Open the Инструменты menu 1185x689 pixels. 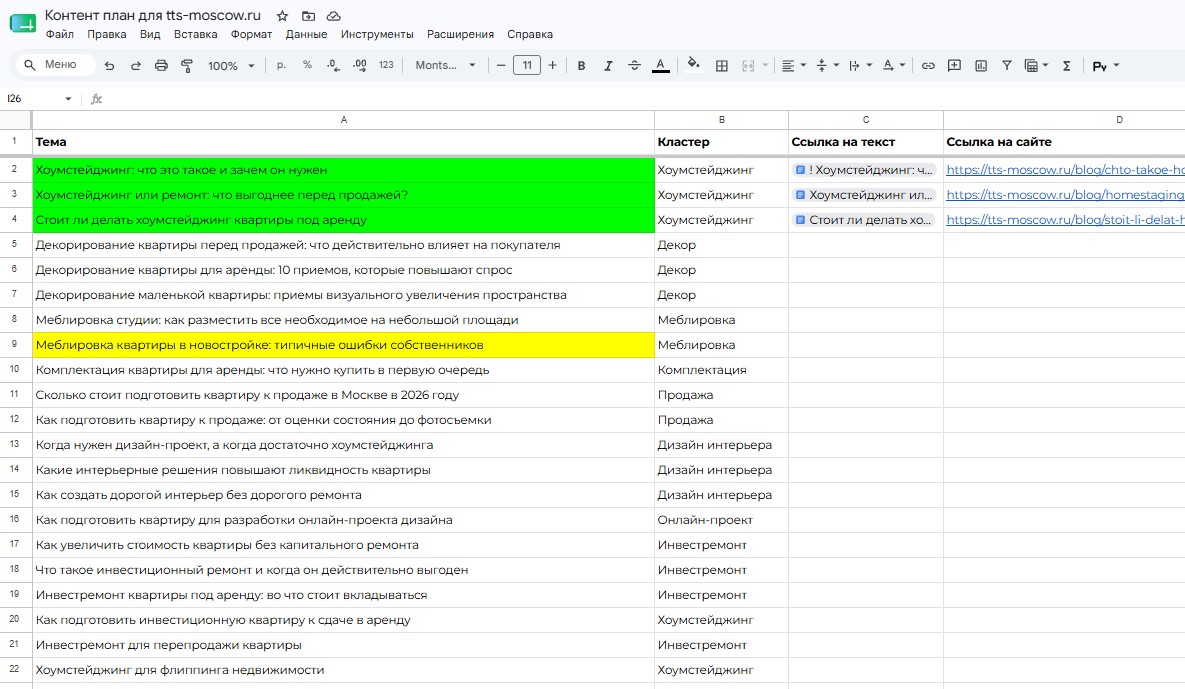pyautogui.click(x=377, y=34)
